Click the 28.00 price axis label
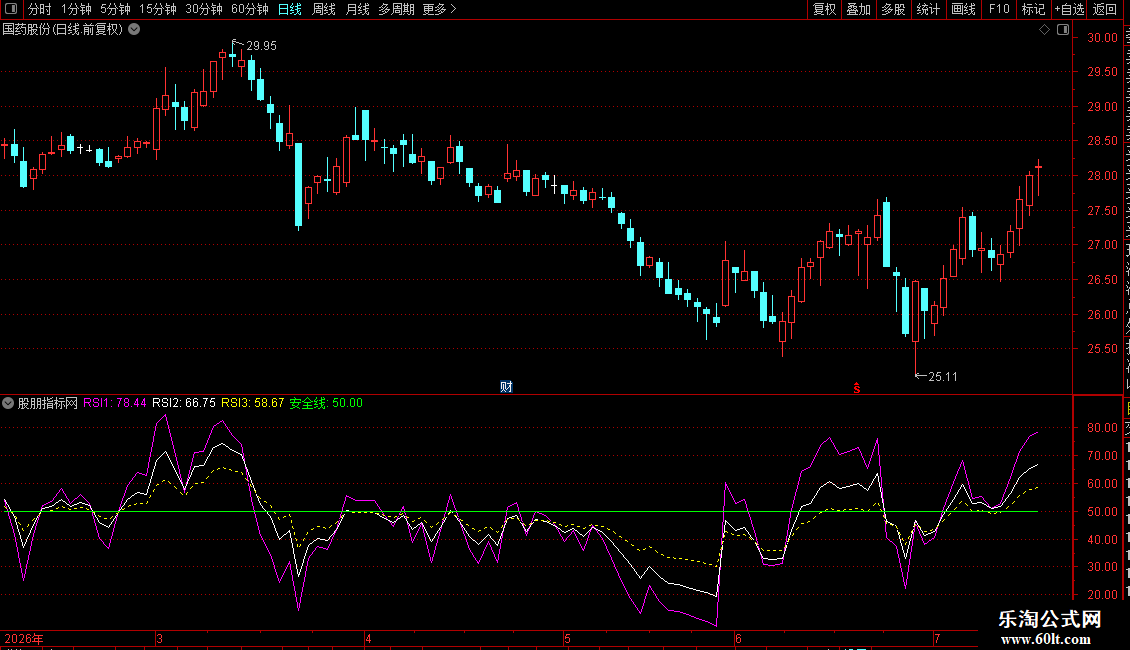Image resolution: width=1130 pixels, height=650 pixels. [x=1102, y=175]
